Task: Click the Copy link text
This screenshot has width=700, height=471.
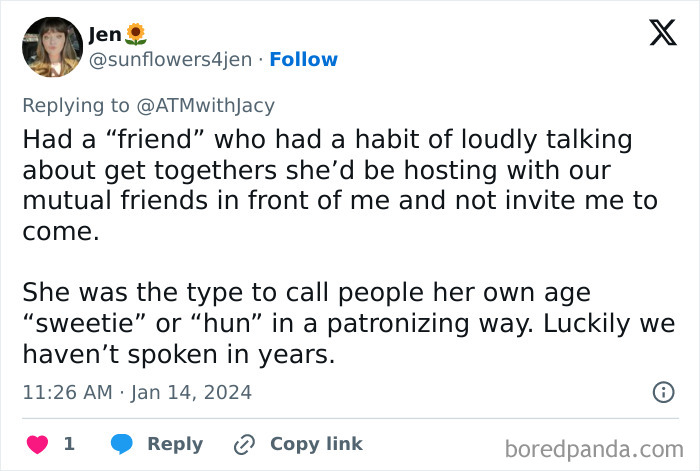Action: [x=317, y=444]
